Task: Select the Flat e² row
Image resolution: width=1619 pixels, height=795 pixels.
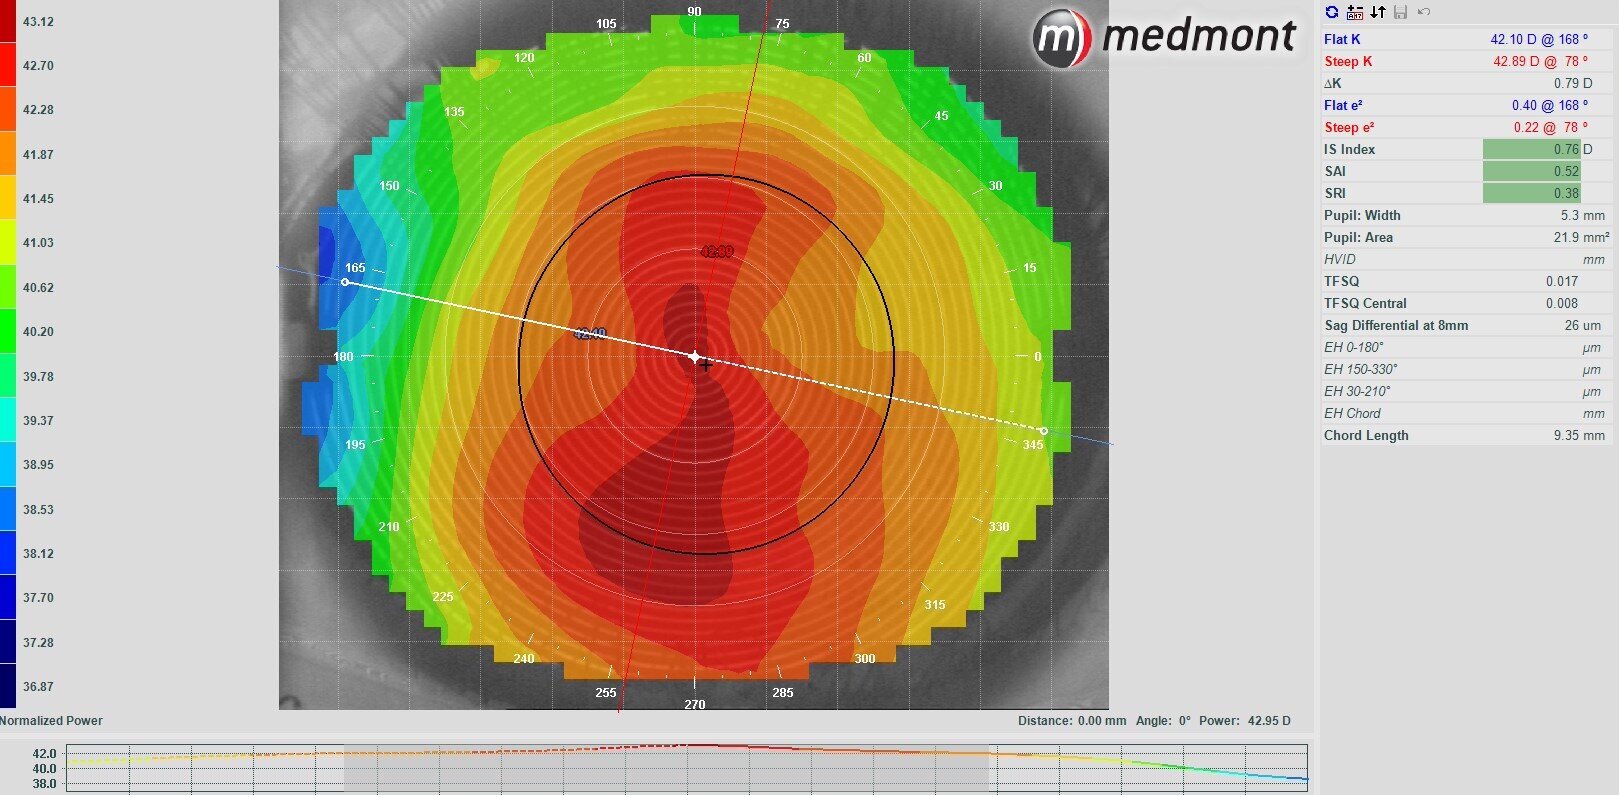Action: click(x=1466, y=105)
